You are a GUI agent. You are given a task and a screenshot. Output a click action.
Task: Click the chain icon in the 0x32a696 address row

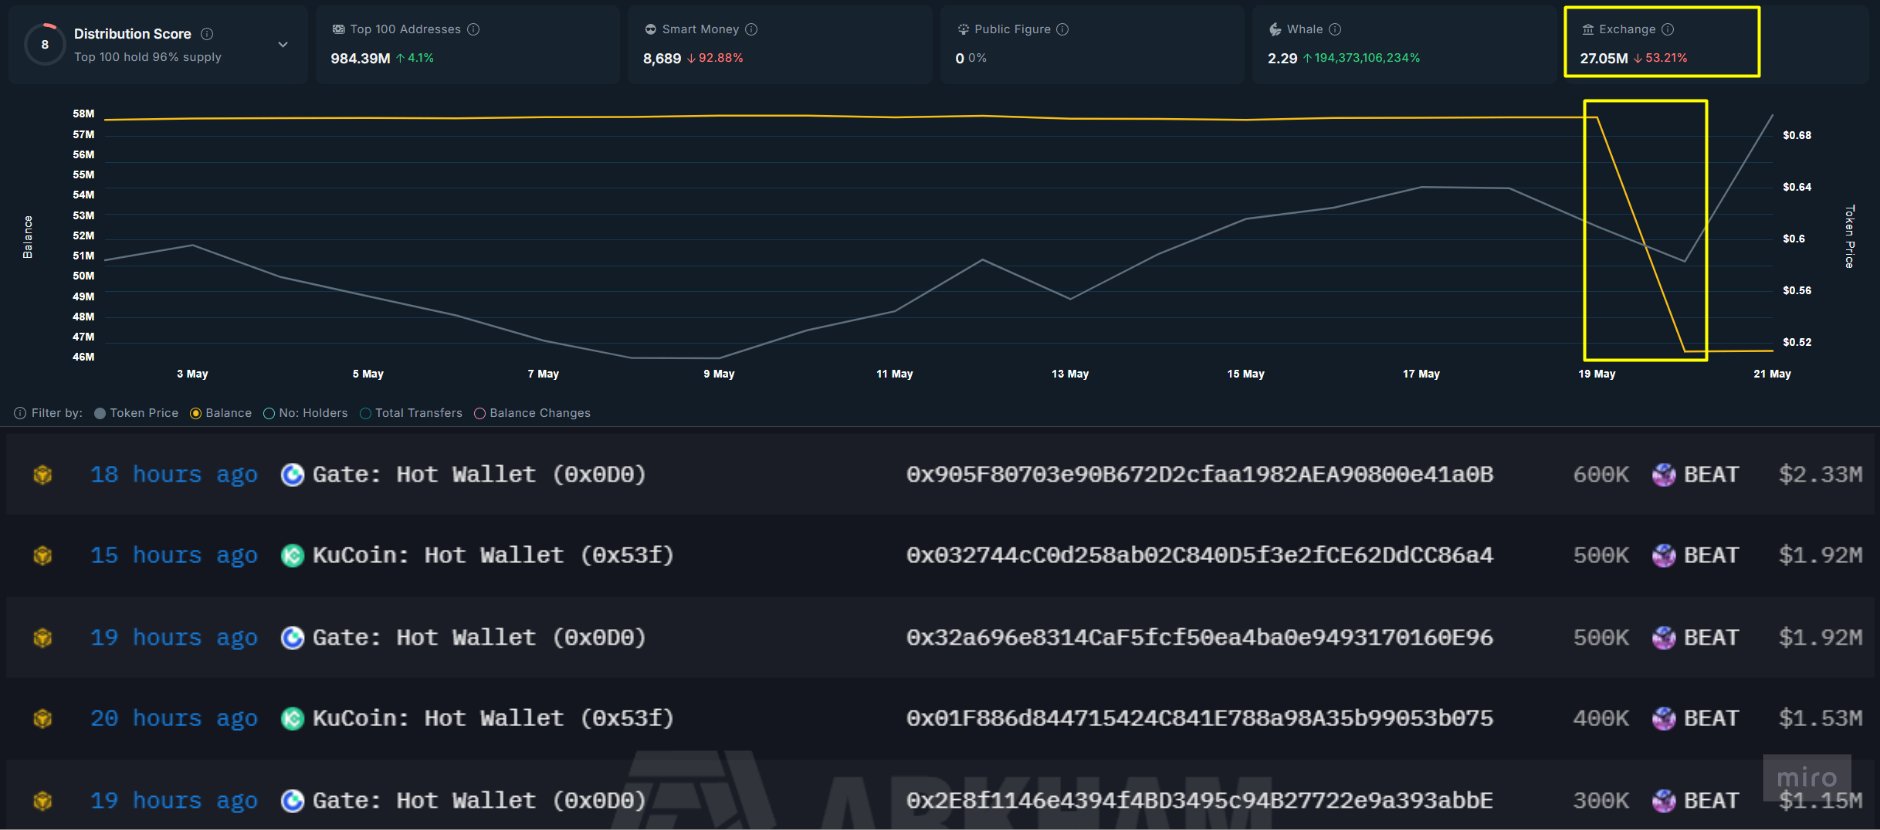coord(43,638)
